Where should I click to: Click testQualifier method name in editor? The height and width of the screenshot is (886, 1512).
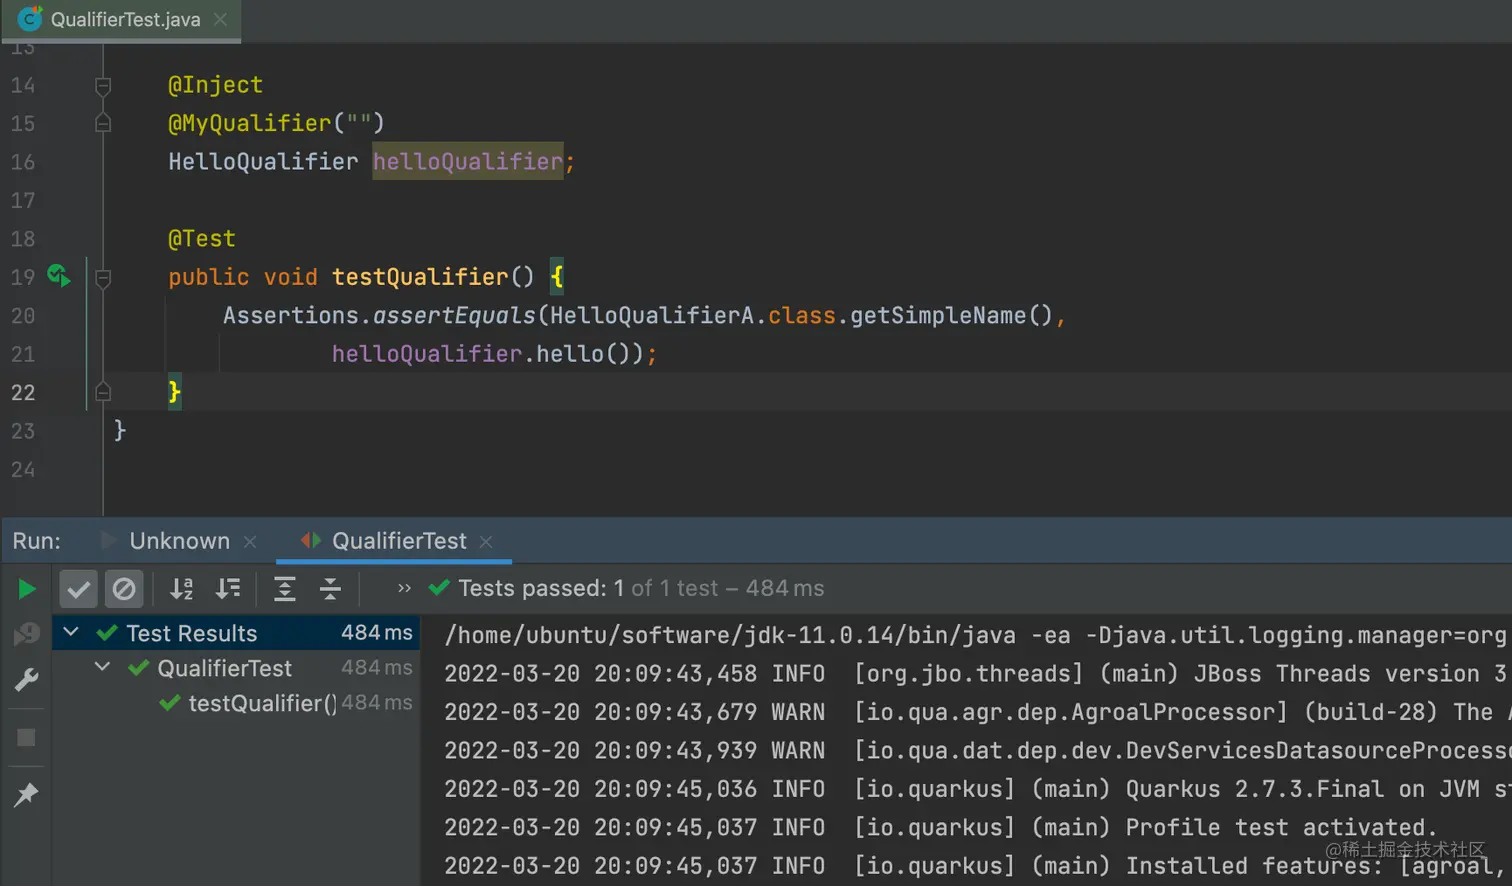[420, 277]
